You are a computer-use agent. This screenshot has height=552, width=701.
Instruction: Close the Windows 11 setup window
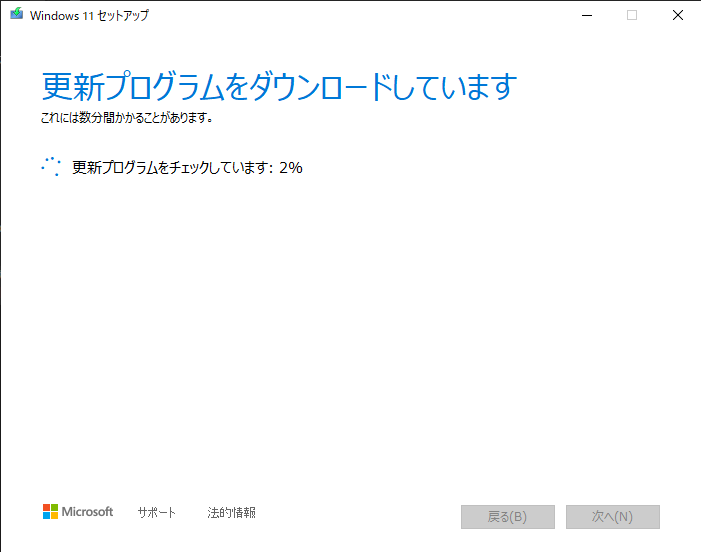point(678,15)
